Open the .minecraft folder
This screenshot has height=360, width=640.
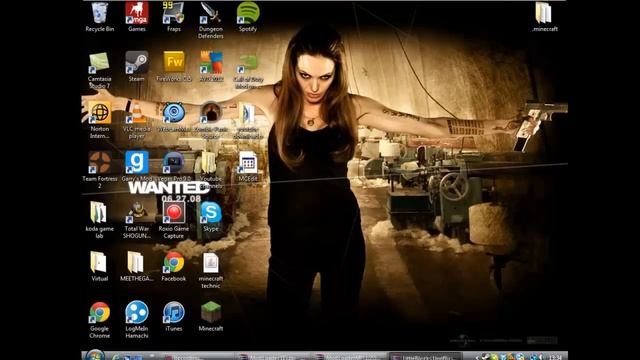click(544, 13)
